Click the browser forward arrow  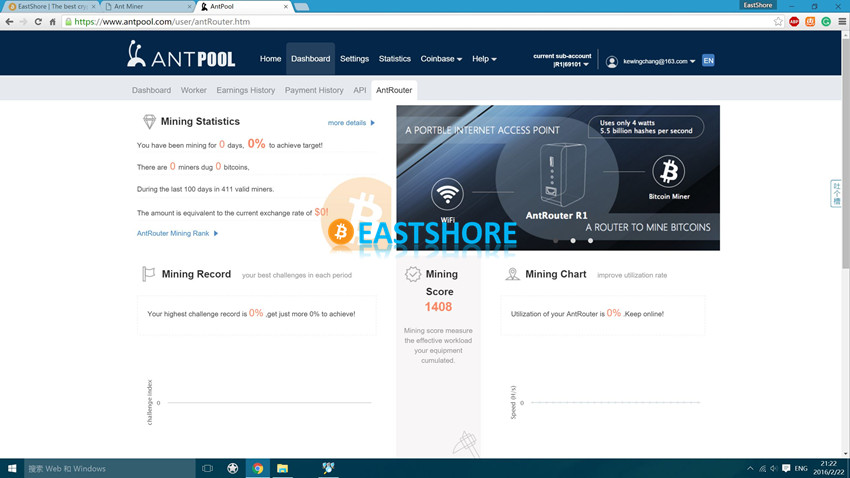click(23, 22)
